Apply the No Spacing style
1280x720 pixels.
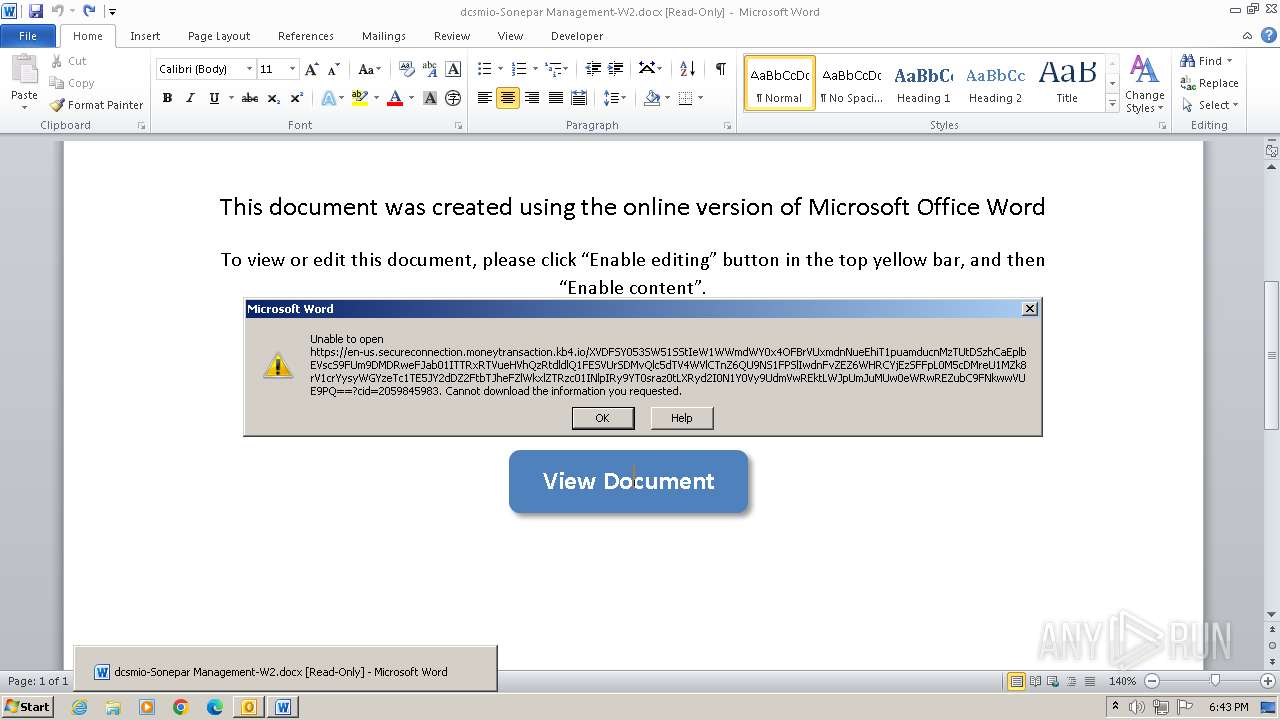[851, 84]
